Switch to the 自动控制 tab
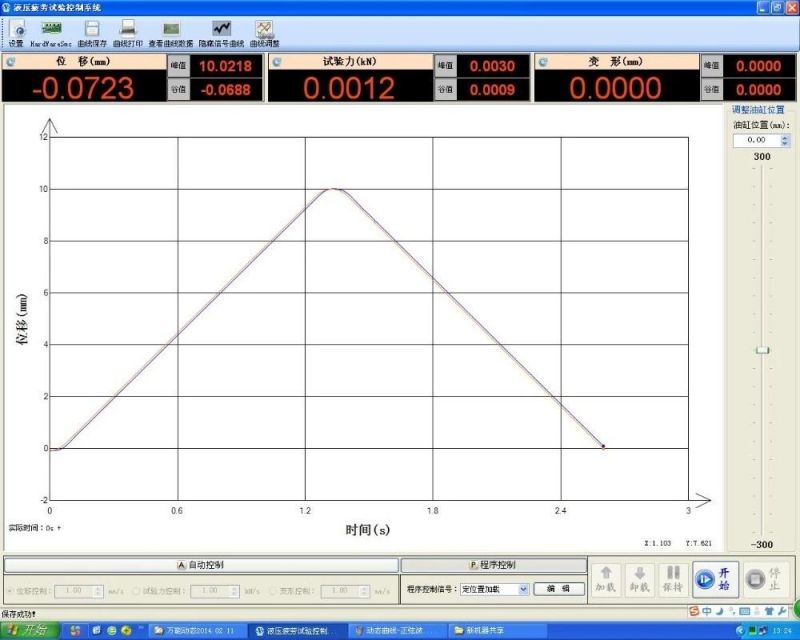The height and width of the screenshot is (640, 800). [201, 565]
